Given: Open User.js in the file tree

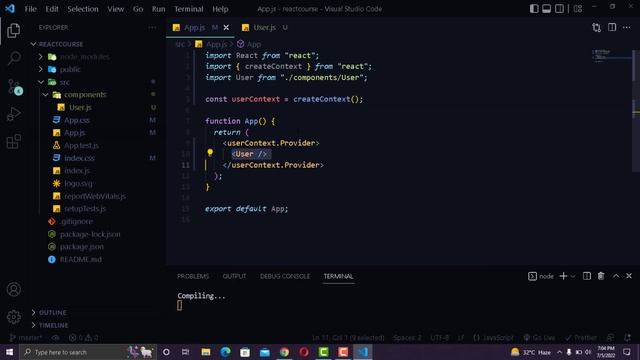Looking at the screenshot, I should (x=80, y=107).
